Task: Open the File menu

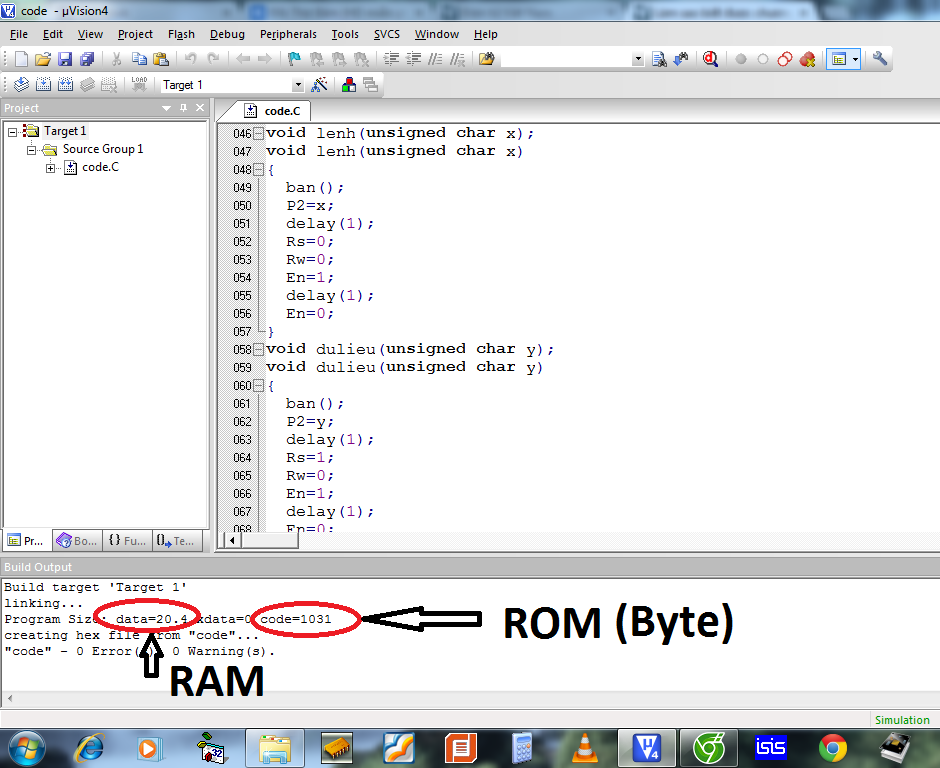Action: [x=19, y=34]
